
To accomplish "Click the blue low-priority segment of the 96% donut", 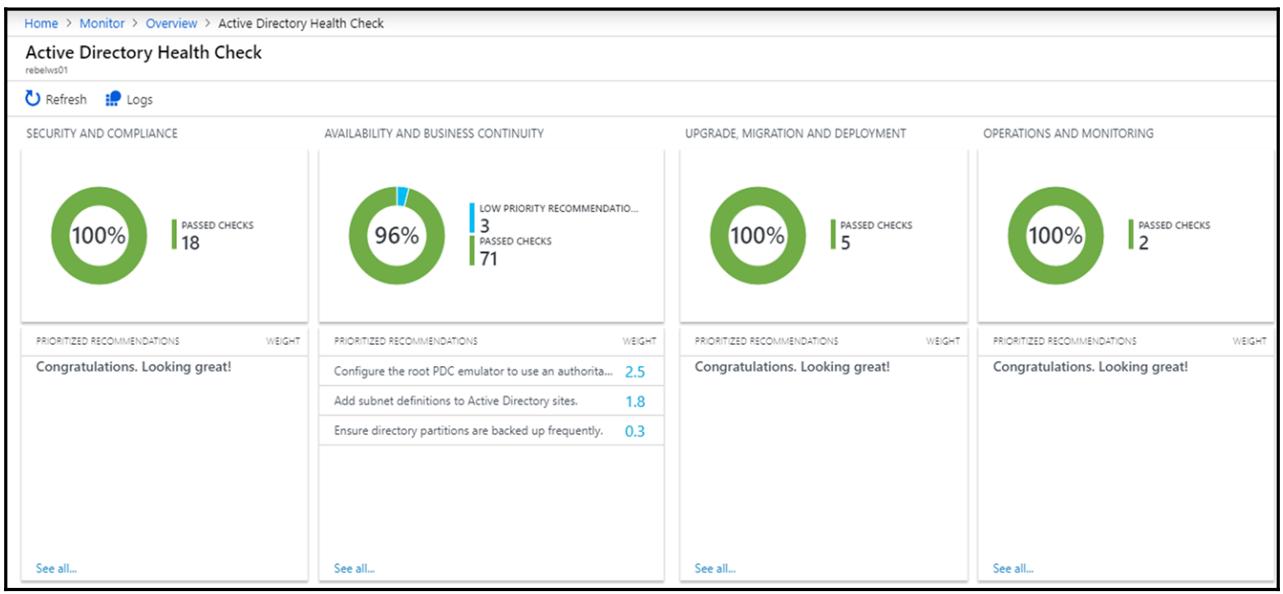I will pos(402,195).
